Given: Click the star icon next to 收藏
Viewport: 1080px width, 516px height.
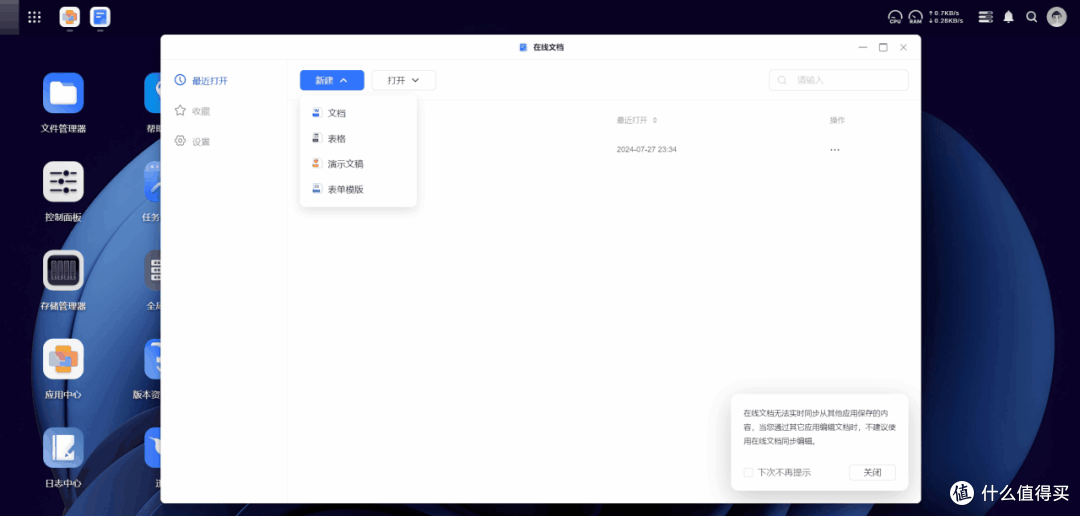Looking at the screenshot, I should point(180,110).
